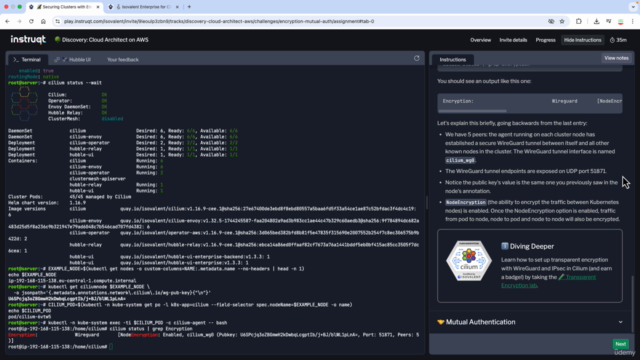Click the 'cilium_wg0' inline code label
The width and height of the screenshot is (640, 360).
pos(460,160)
